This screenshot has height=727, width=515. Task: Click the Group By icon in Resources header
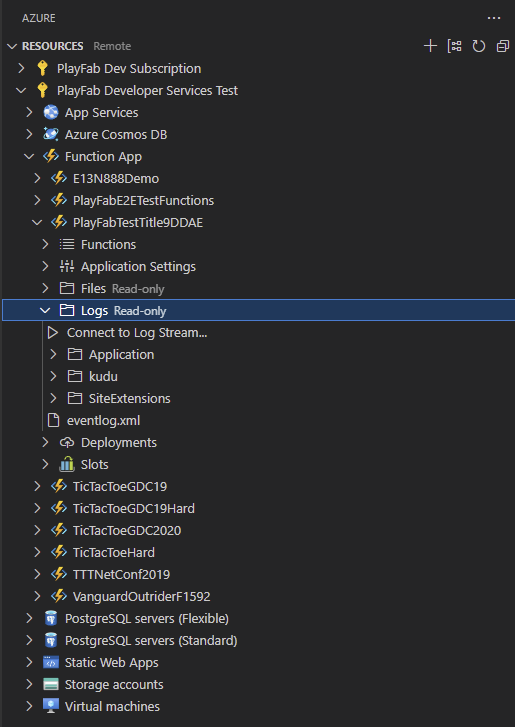tap(454, 46)
